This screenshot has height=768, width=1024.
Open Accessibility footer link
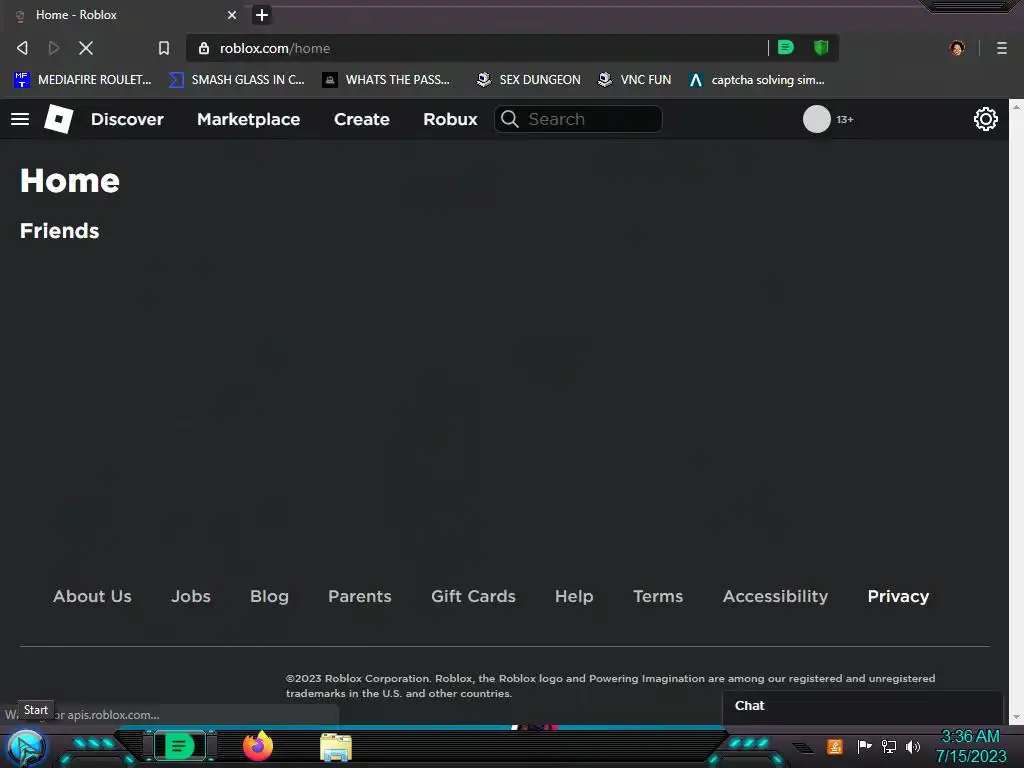775,596
